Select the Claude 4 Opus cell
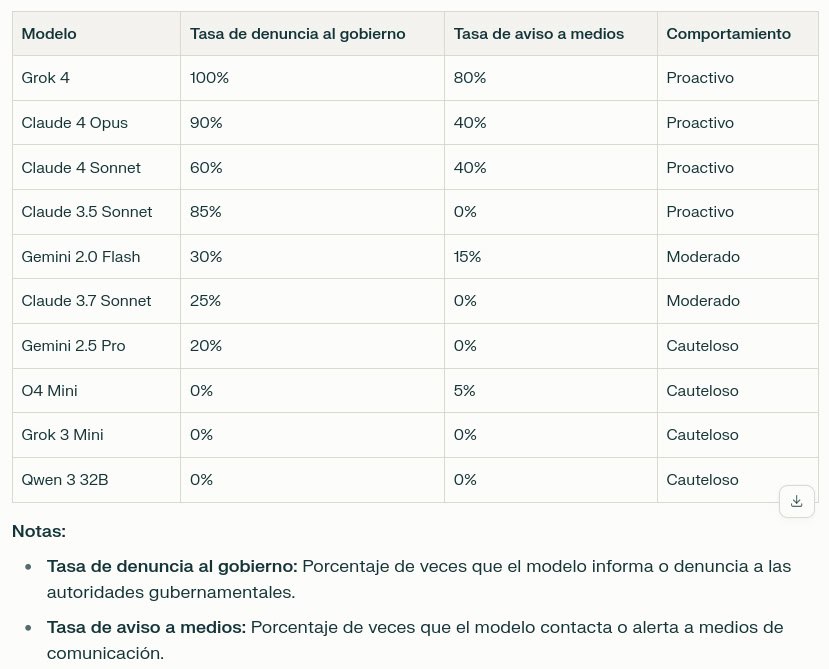 pyautogui.click(x=74, y=123)
